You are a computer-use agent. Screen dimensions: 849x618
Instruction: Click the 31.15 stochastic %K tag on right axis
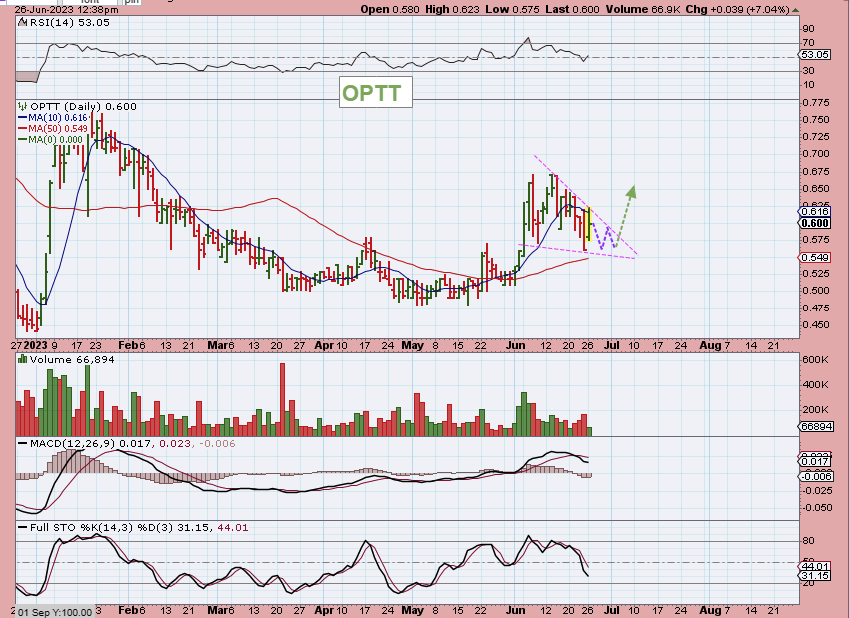click(x=815, y=576)
